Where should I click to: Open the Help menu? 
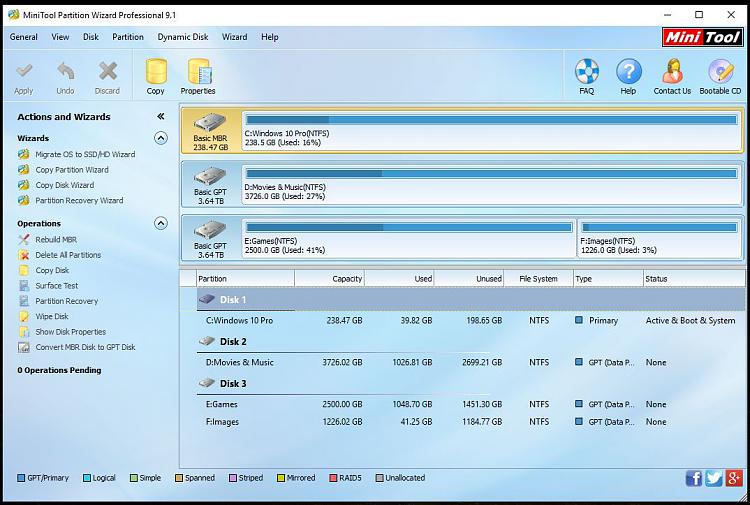(270, 37)
